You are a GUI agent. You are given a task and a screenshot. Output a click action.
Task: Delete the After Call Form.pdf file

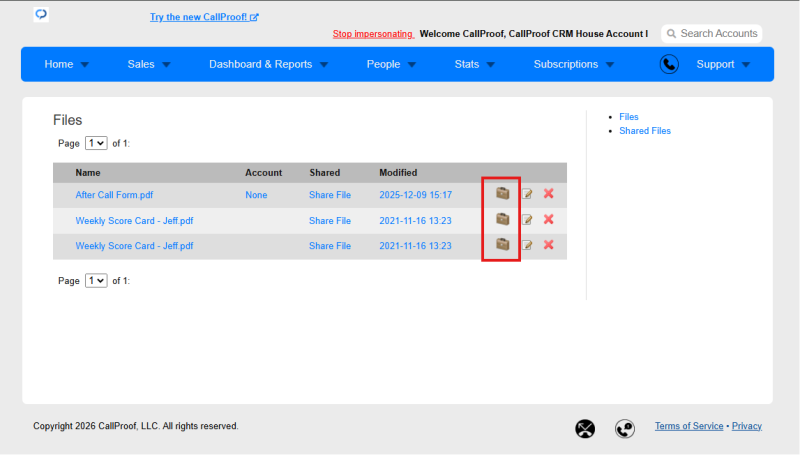[x=548, y=193]
